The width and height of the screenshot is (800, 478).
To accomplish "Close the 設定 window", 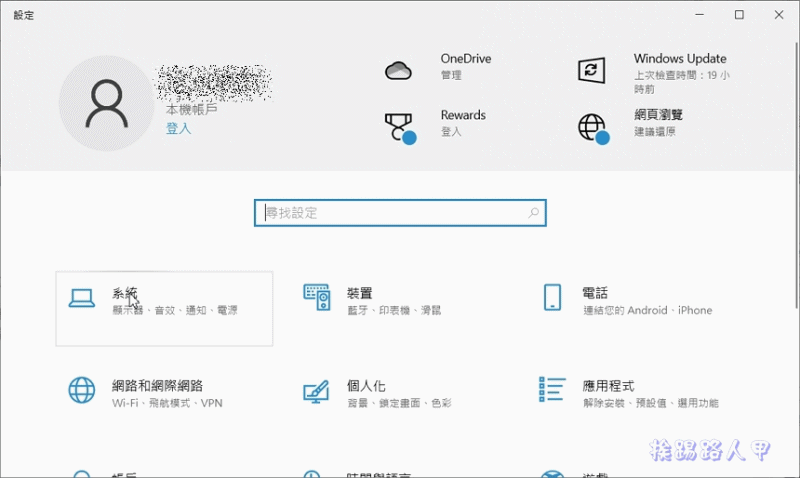I will point(779,15).
